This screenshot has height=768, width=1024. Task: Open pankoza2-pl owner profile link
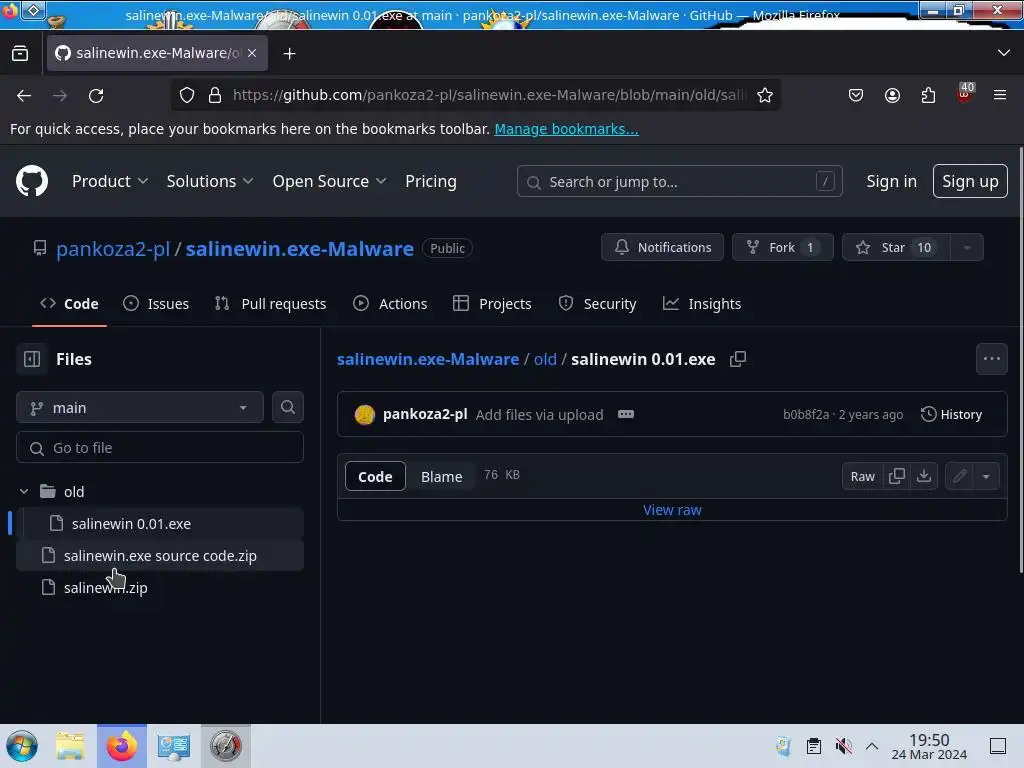[x=112, y=249]
